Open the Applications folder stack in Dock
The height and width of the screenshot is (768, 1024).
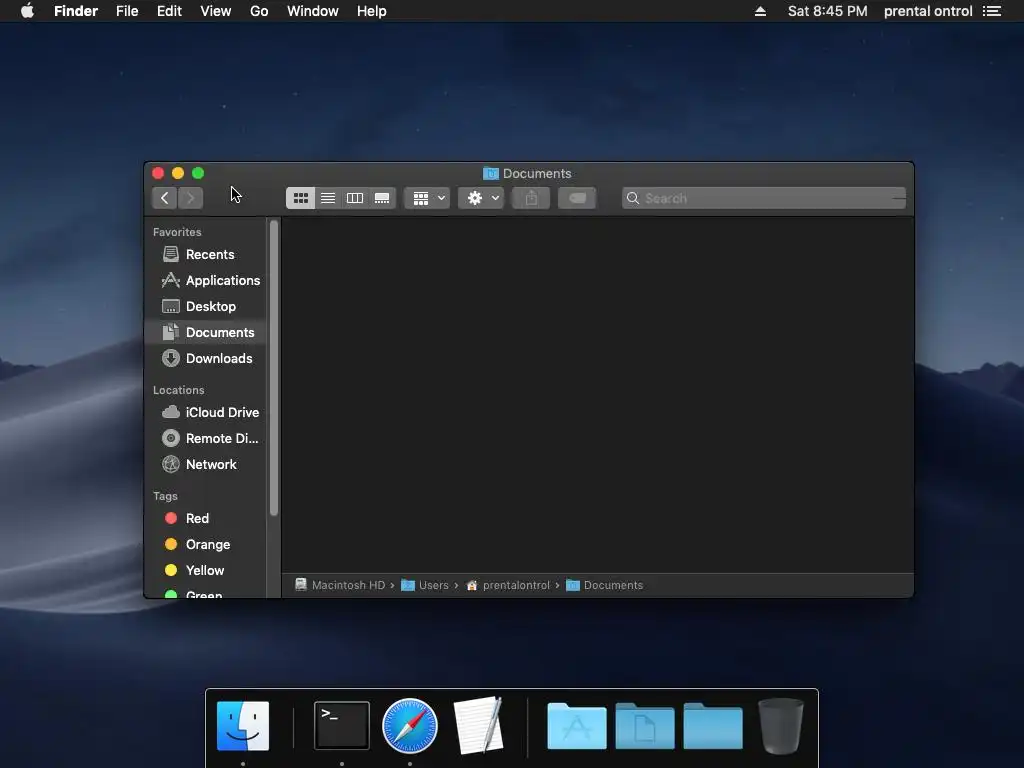(577, 726)
